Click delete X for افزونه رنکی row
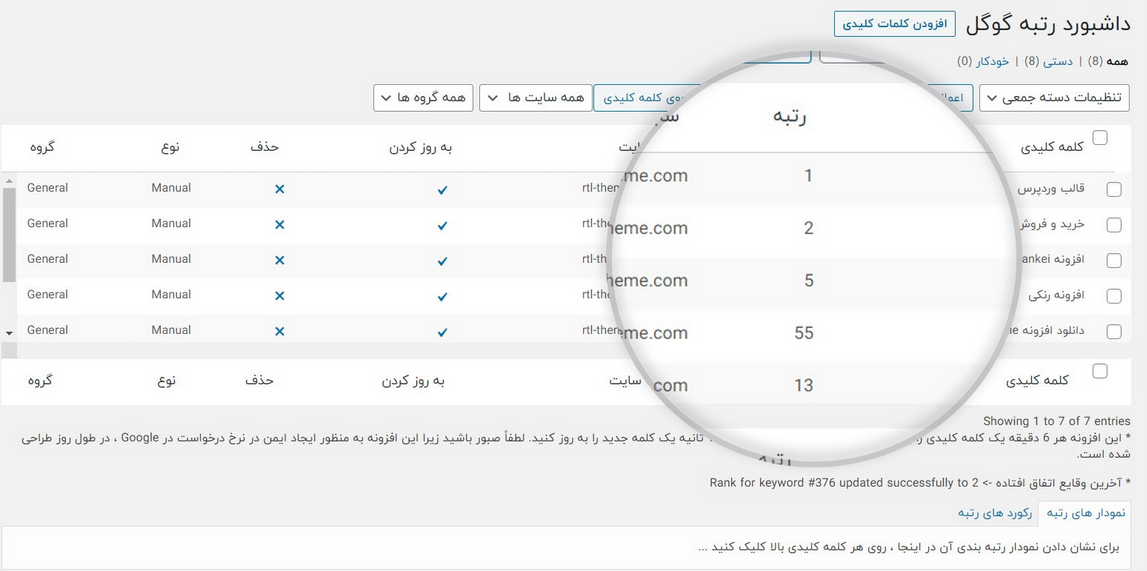The height and width of the screenshot is (571, 1147). [279, 296]
